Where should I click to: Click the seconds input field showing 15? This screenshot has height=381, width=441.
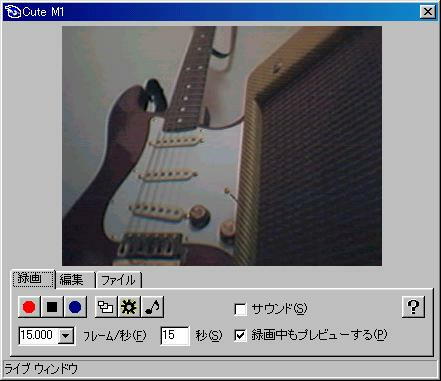[175, 335]
